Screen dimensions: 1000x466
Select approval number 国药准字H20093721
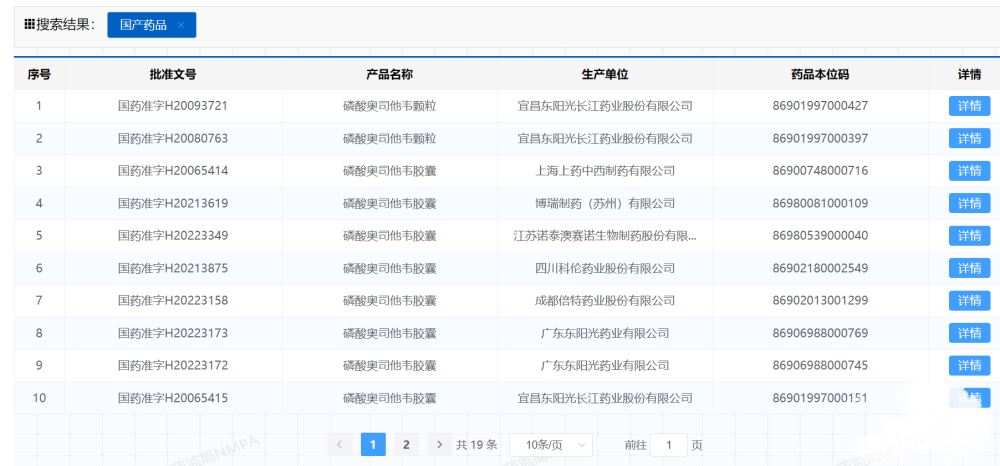pyautogui.click(x=173, y=106)
